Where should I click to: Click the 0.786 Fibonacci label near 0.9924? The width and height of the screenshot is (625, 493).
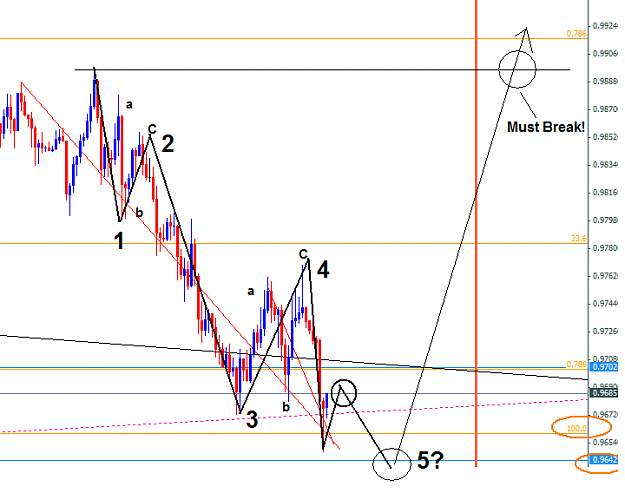pyautogui.click(x=576, y=33)
